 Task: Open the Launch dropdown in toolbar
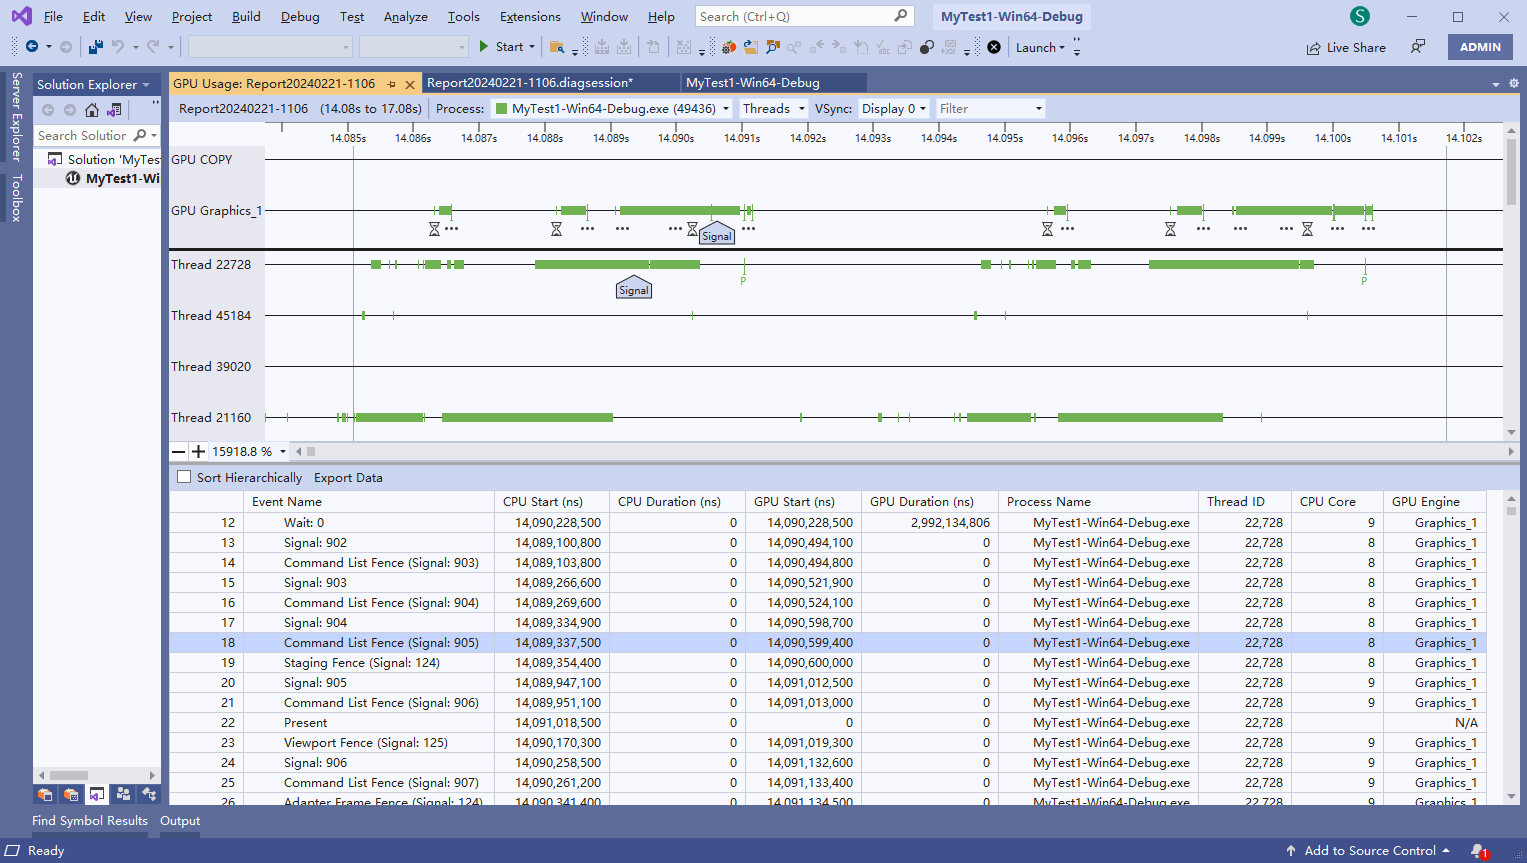pyautogui.click(x=1040, y=47)
